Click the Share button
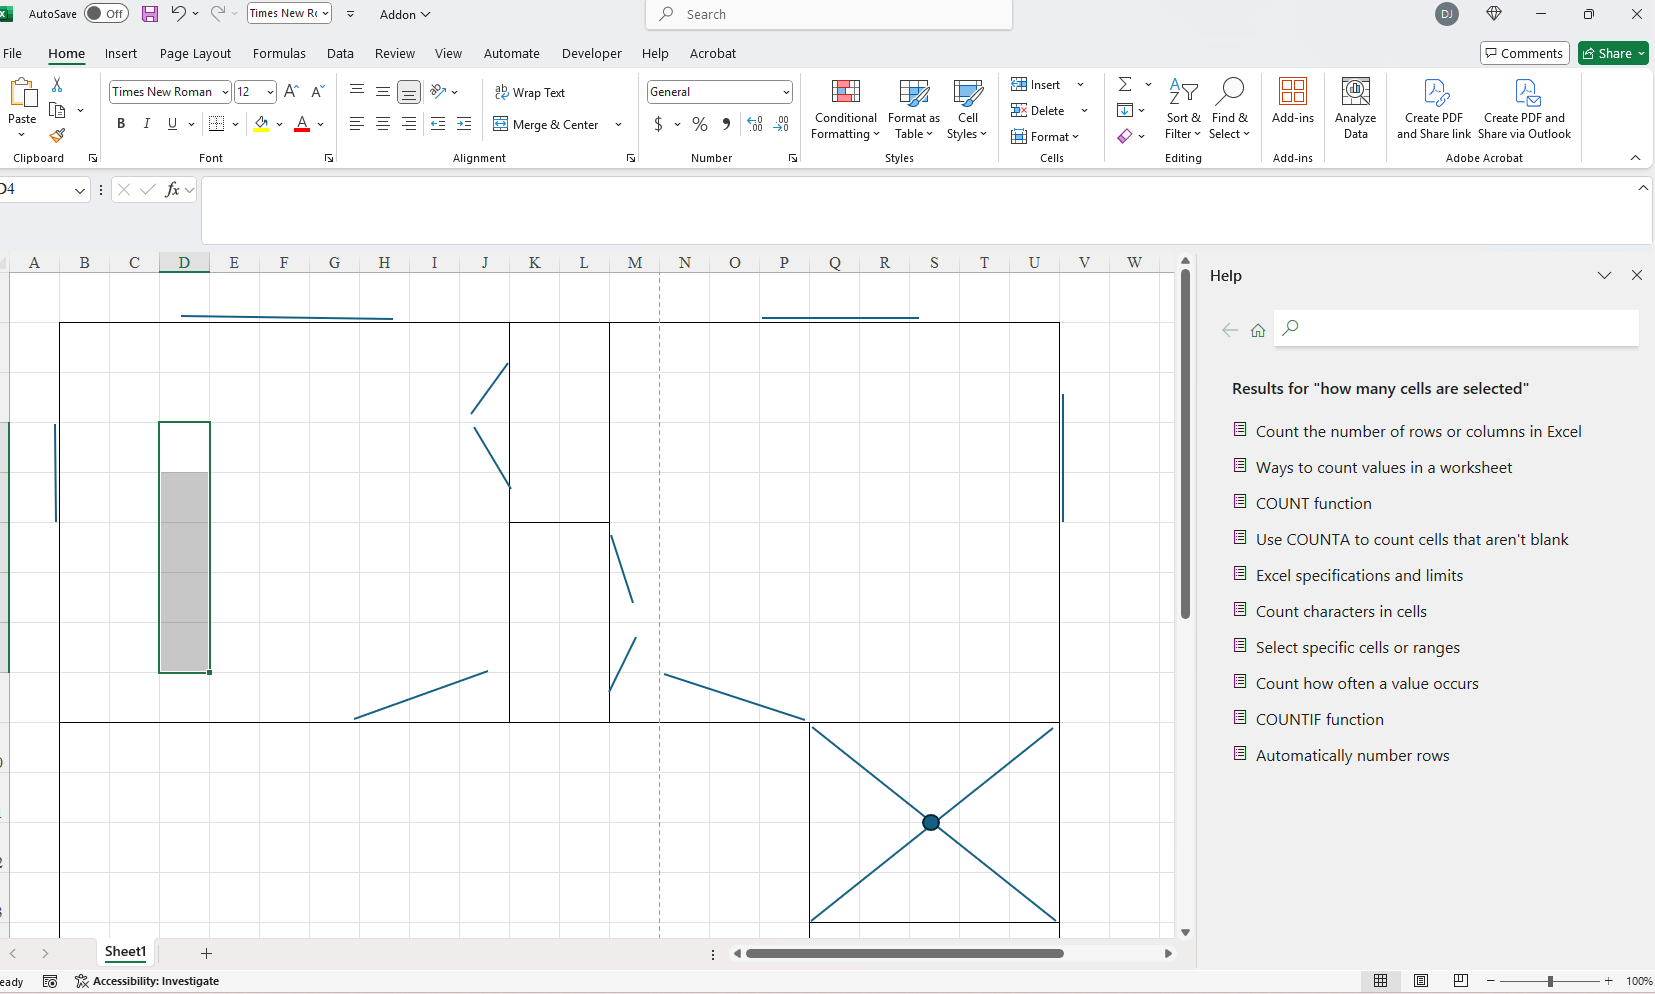The height and width of the screenshot is (994, 1655). pos(1613,53)
